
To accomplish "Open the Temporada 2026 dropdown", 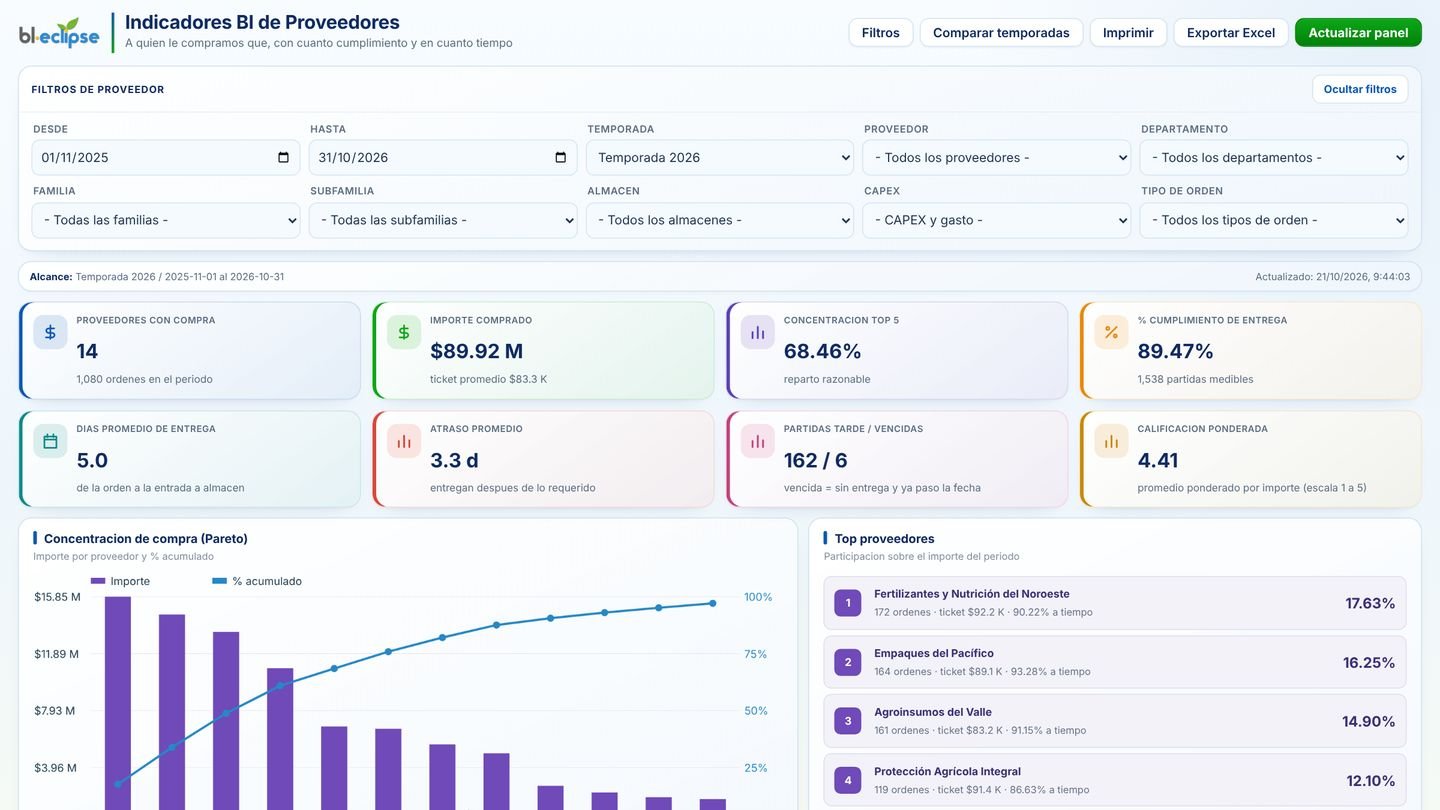I will pyautogui.click(x=720, y=158).
